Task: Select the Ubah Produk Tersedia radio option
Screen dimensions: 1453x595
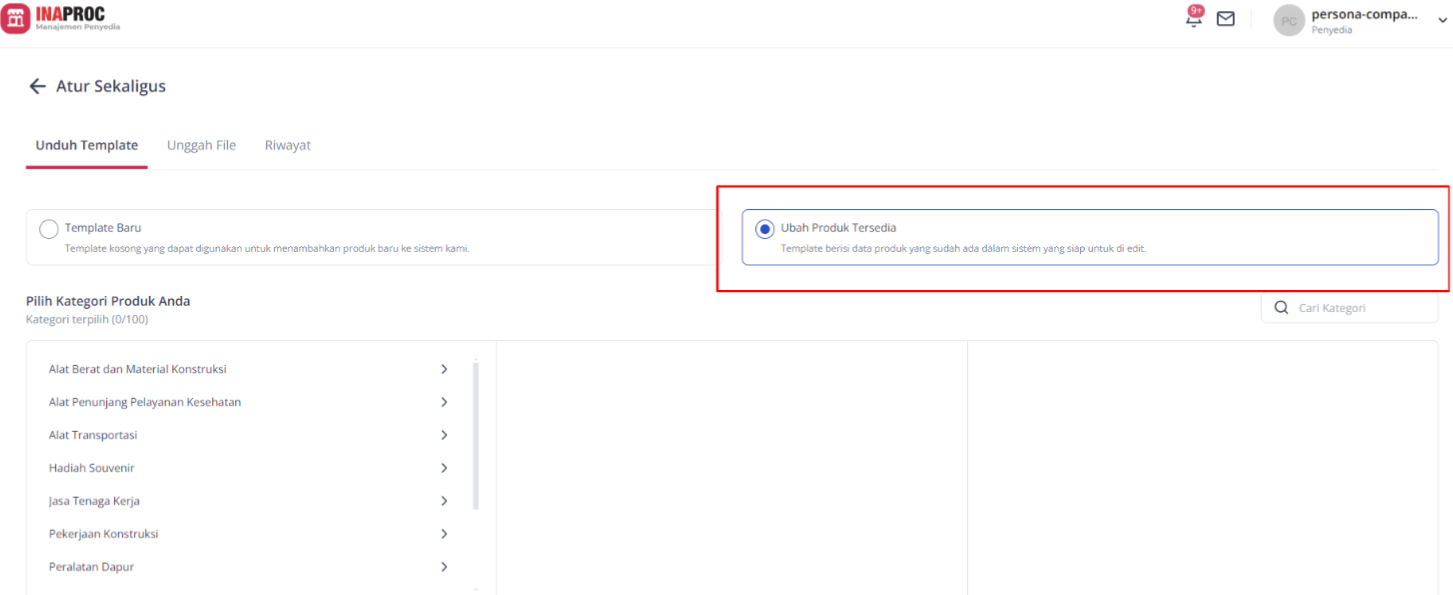Action: click(x=765, y=229)
